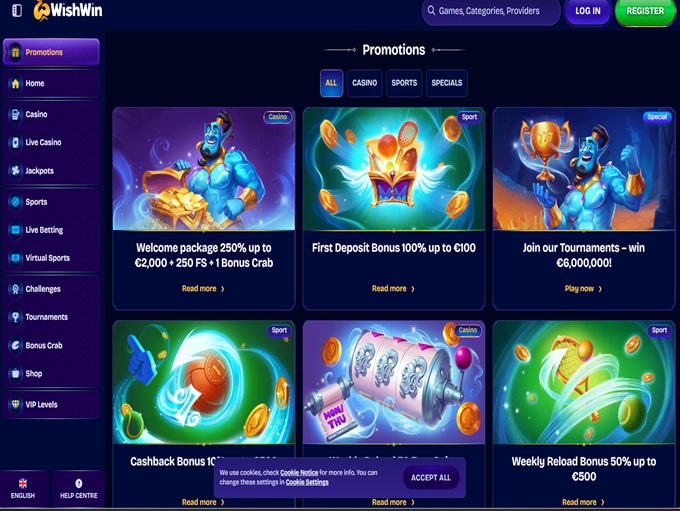Screen dimensions: 680x511
Task: Filter promotions by SPORTS
Action: coord(404,83)
